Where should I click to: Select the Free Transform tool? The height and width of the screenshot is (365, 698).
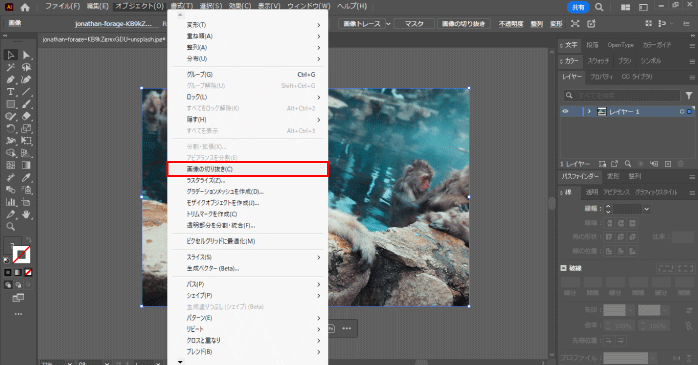point(26,141)
